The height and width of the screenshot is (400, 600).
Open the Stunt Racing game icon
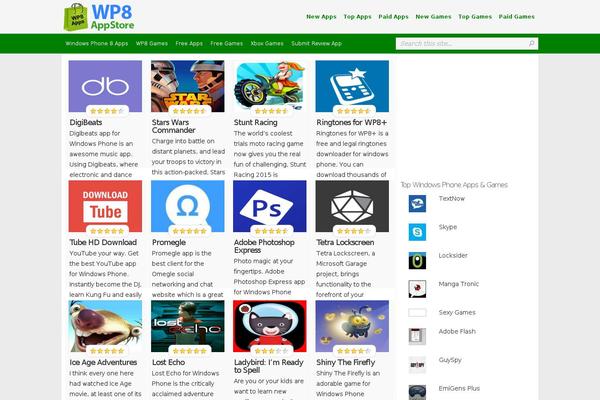tap(270, 86)
